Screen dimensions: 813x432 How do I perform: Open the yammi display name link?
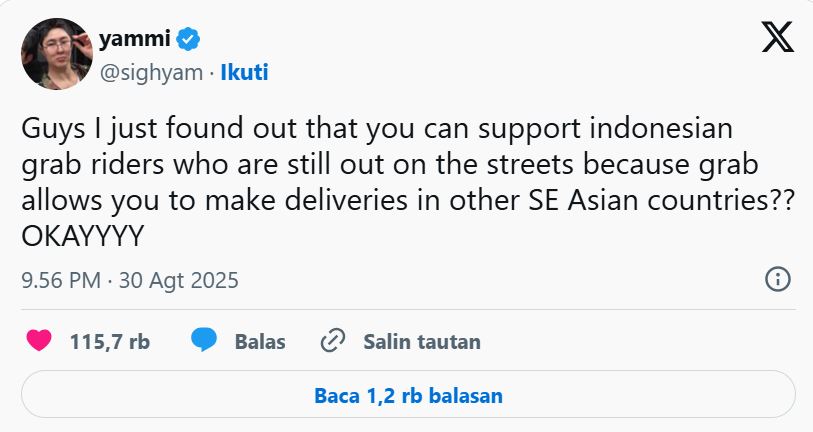pos(134,40)
